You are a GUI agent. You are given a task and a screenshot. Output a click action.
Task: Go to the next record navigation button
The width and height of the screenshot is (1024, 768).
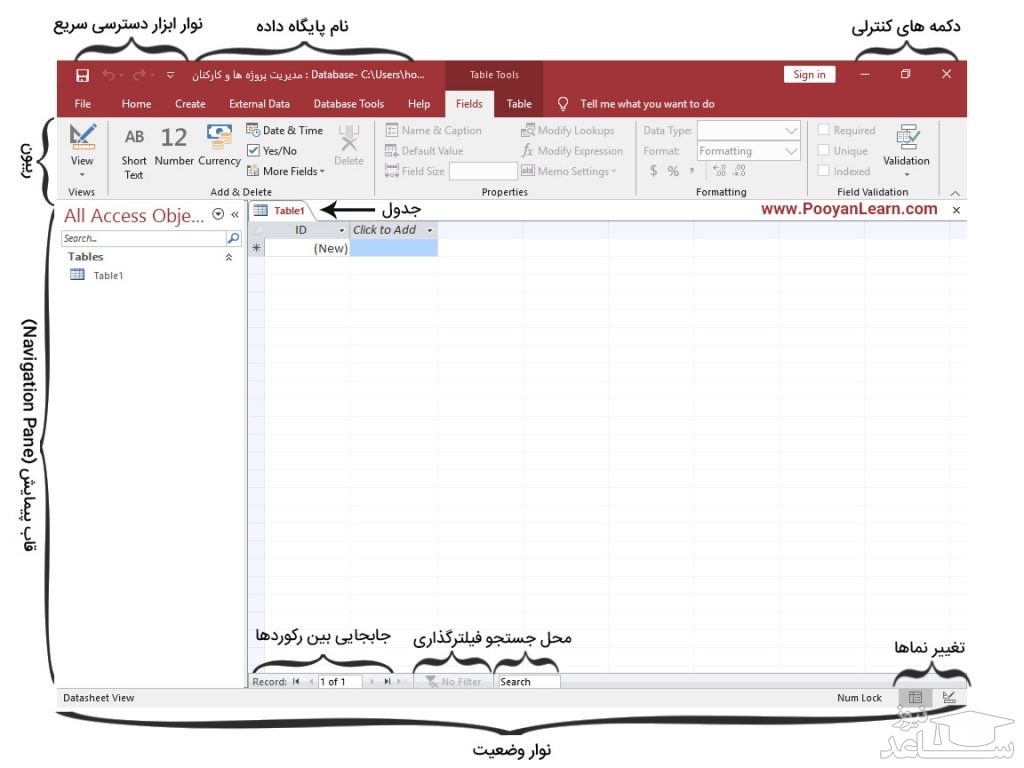[x=373, y=682]
